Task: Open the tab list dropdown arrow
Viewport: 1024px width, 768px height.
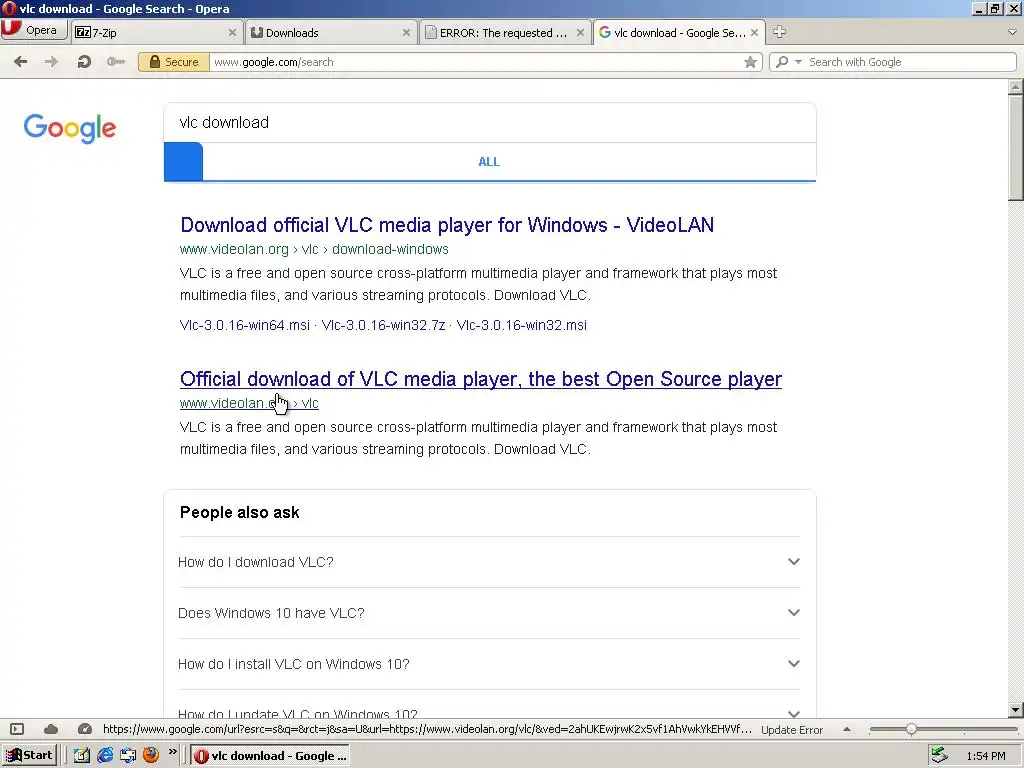Action: coord(1012,32)
